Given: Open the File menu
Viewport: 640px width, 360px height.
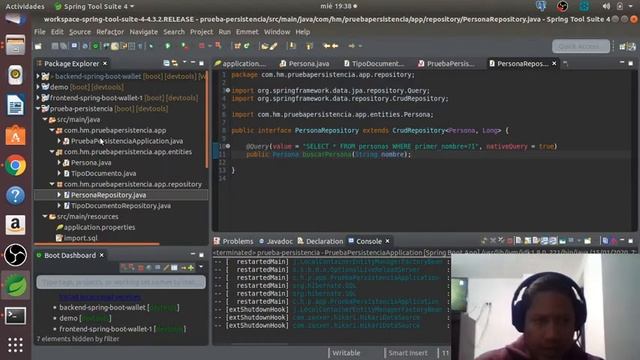Looking at the screenshot, I should tap(40, 32).
